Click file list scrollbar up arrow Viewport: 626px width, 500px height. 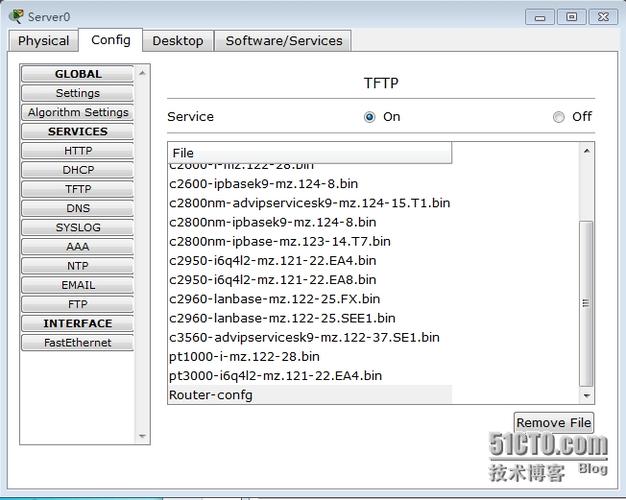point(586,151)
